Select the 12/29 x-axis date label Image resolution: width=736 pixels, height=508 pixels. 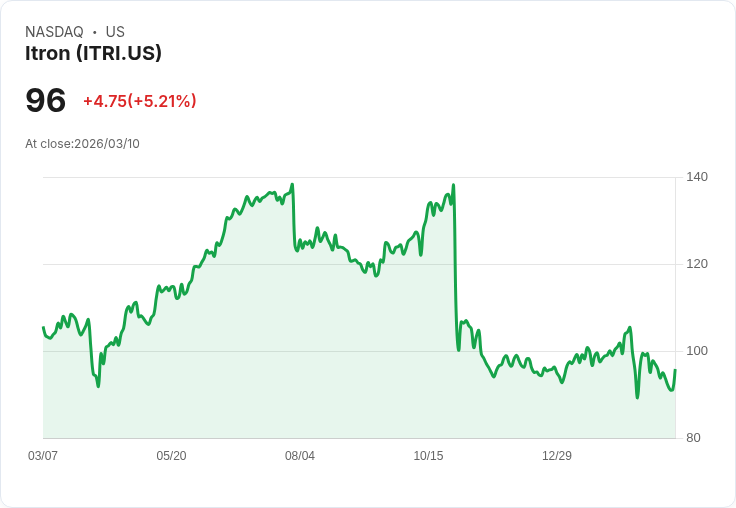(557, 456)
